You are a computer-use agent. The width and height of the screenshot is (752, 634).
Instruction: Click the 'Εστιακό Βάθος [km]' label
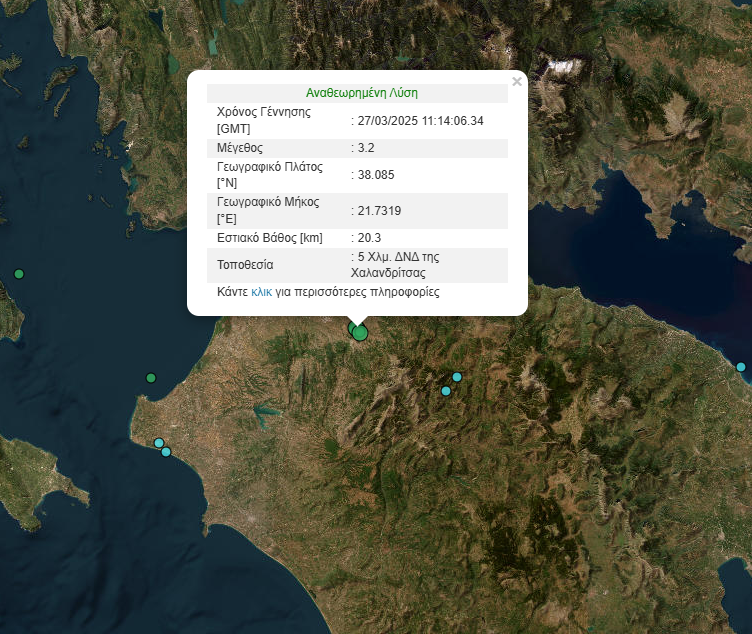coord(269,238)
